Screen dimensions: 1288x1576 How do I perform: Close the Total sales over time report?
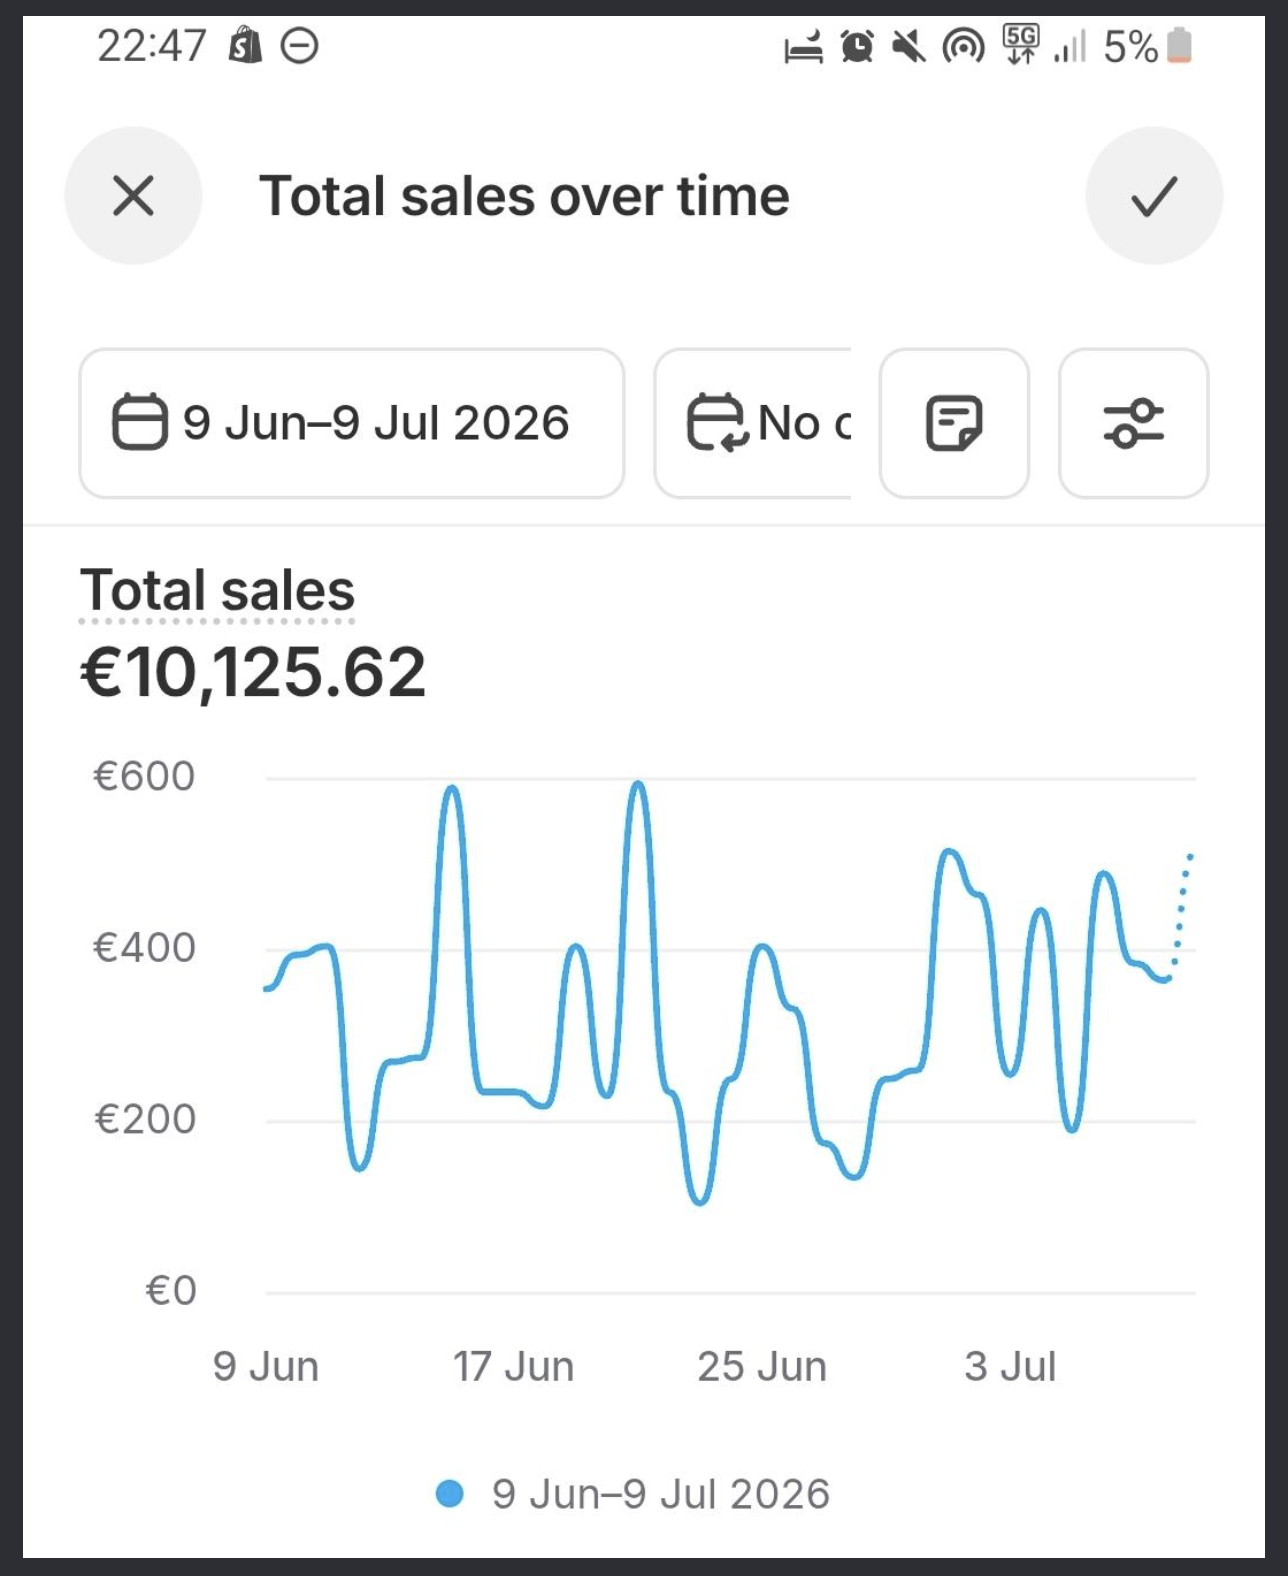(133, 195)
